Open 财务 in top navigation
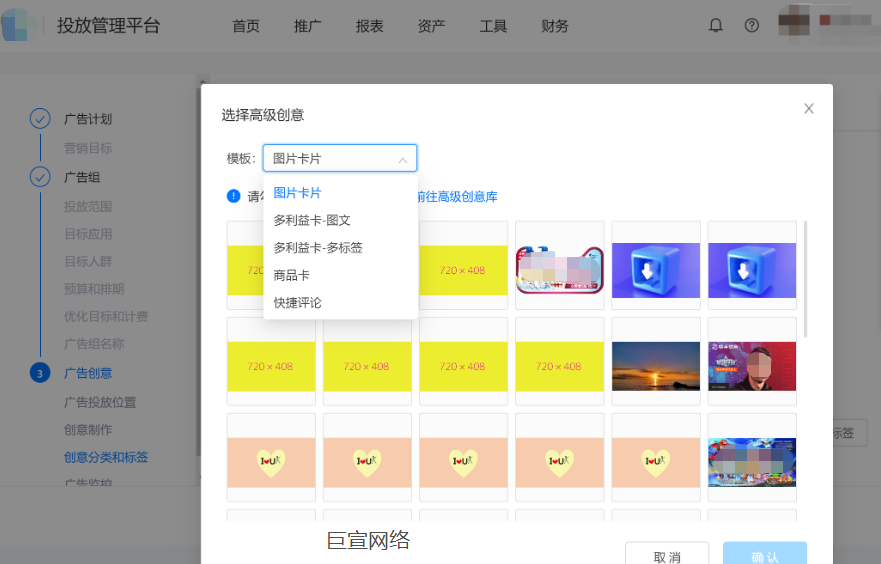The image size is (881, 564). (x=555, y=26)
